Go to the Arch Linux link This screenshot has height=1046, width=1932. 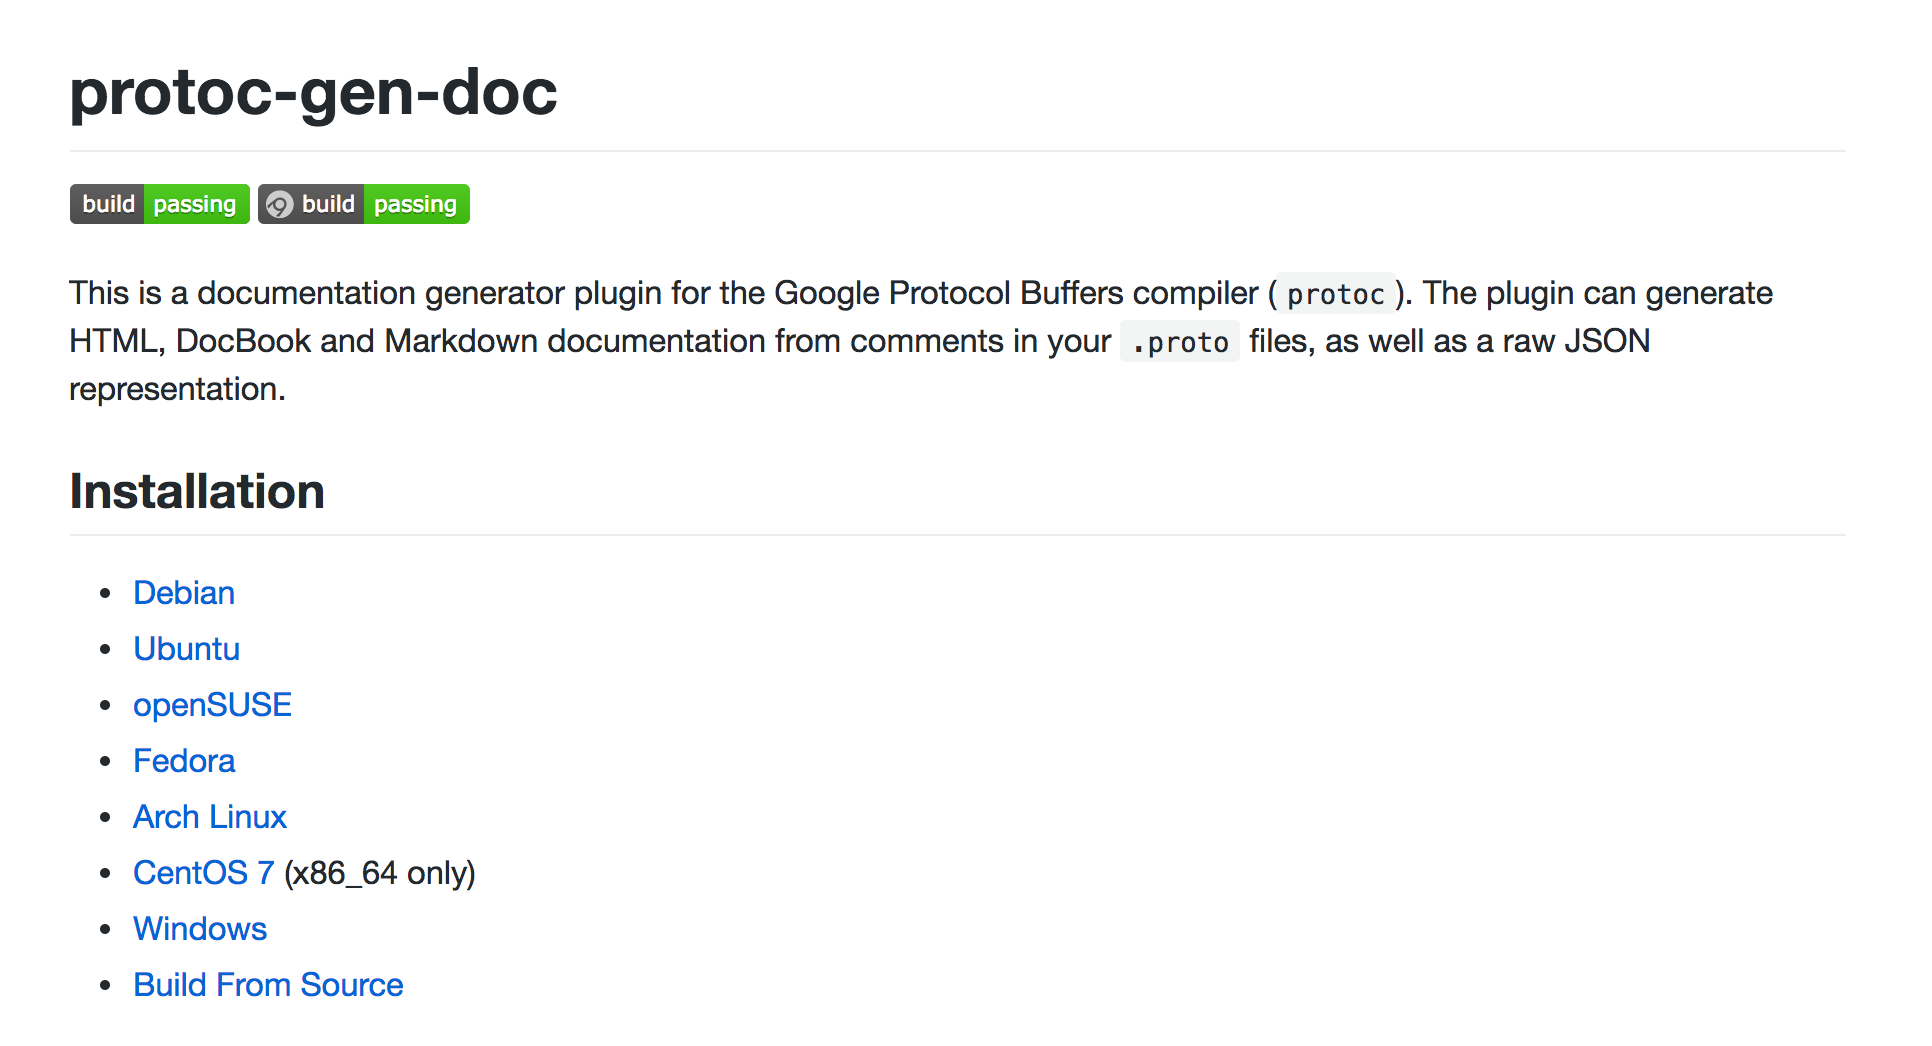point(210,817)
